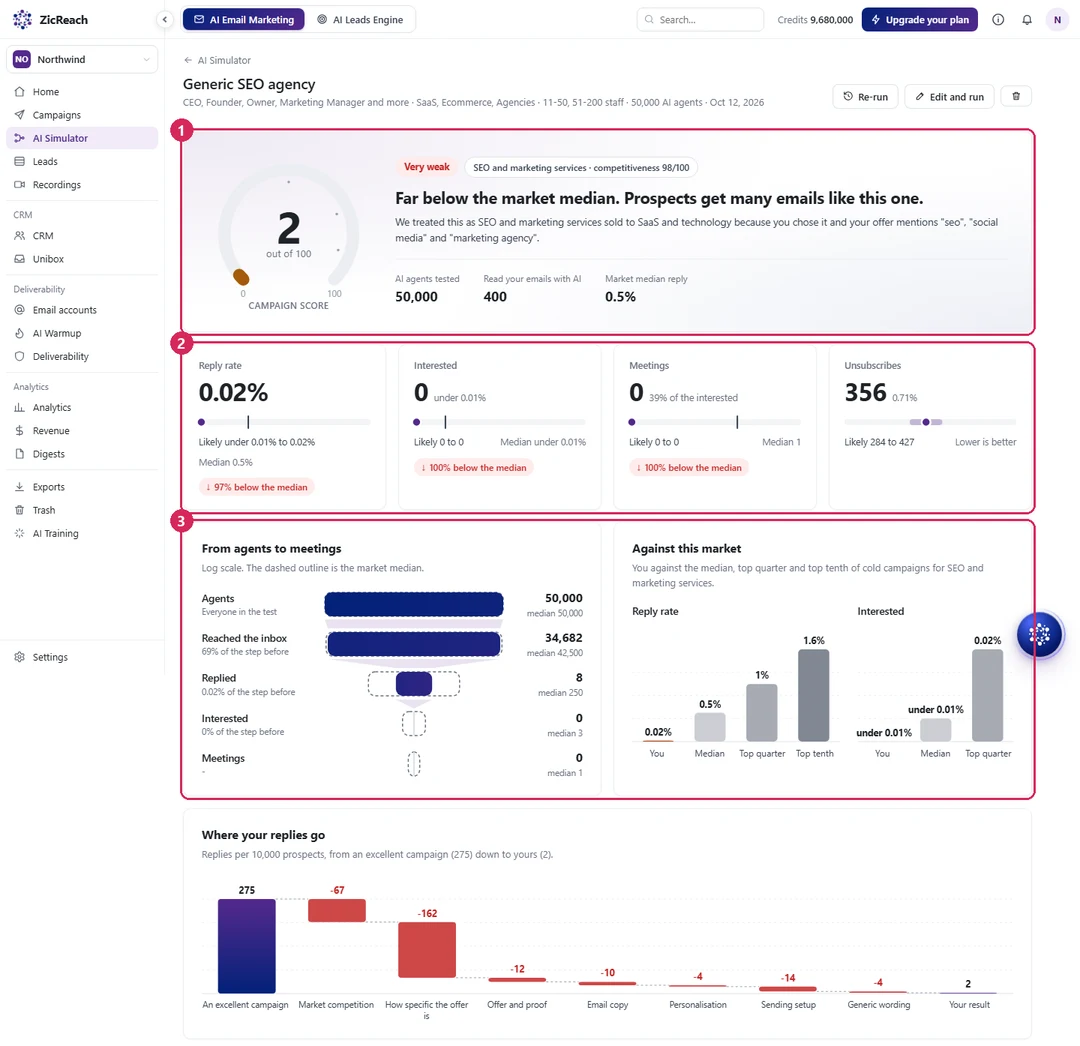Click the Unsubscribes range bar
Image resolution: width=1080 pixels, height=1046 pixels.
click(930, 421)
